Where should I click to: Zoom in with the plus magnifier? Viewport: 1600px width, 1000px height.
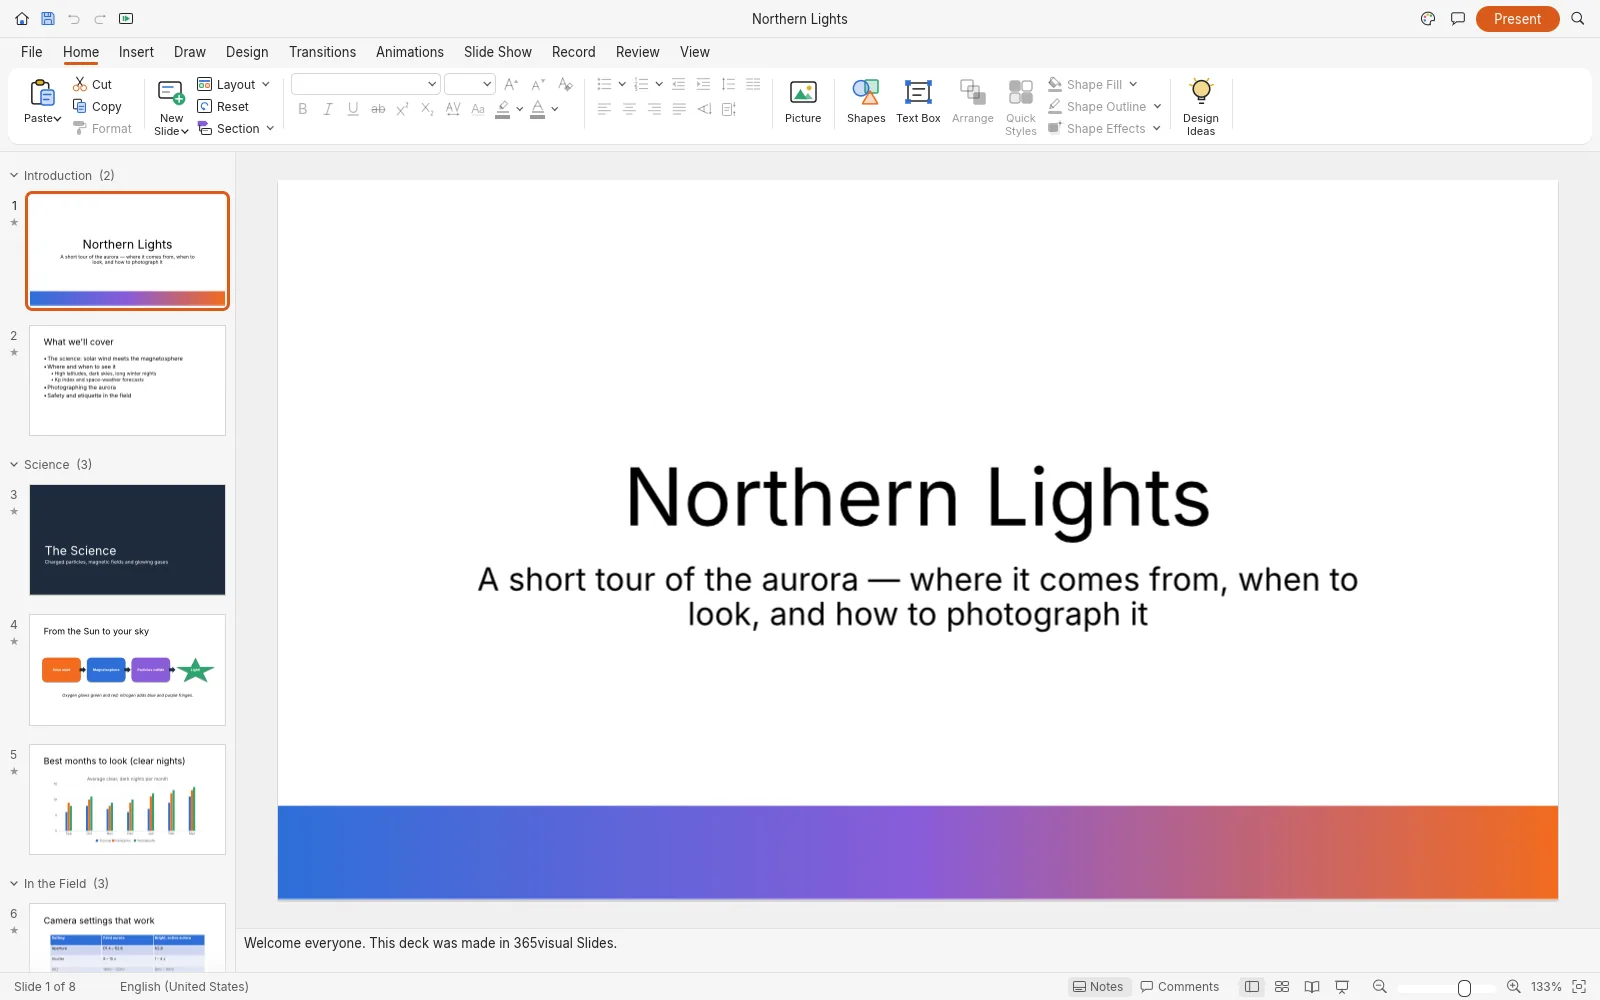point(1514,987)
